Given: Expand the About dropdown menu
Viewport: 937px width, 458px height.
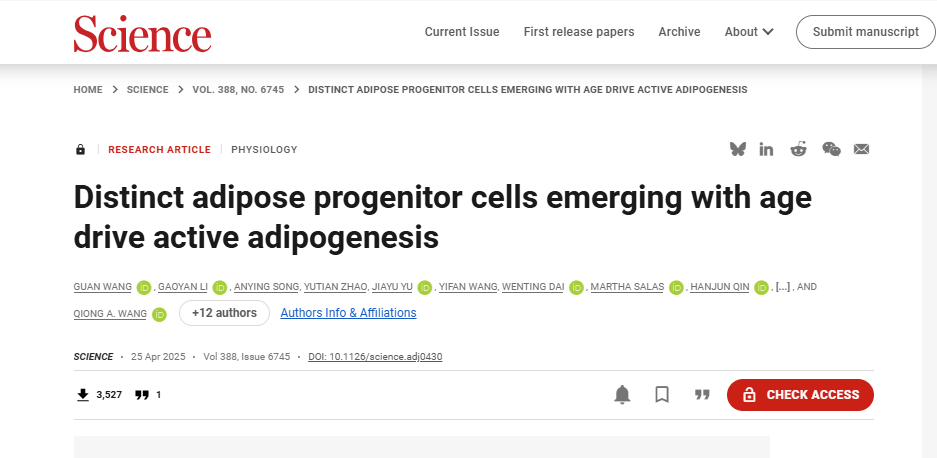Looking at the screenshot, I should (x=749, y=32).
